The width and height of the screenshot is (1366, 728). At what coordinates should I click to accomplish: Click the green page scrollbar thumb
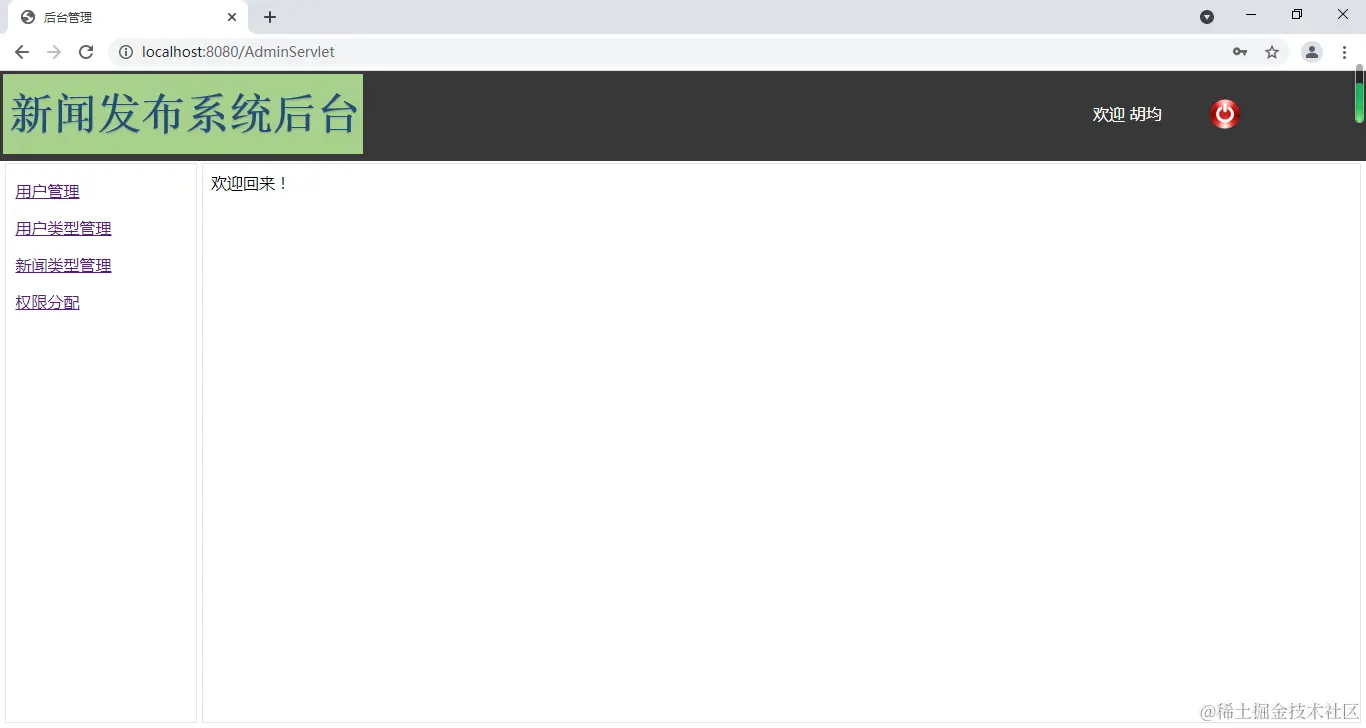(1360, 94)
